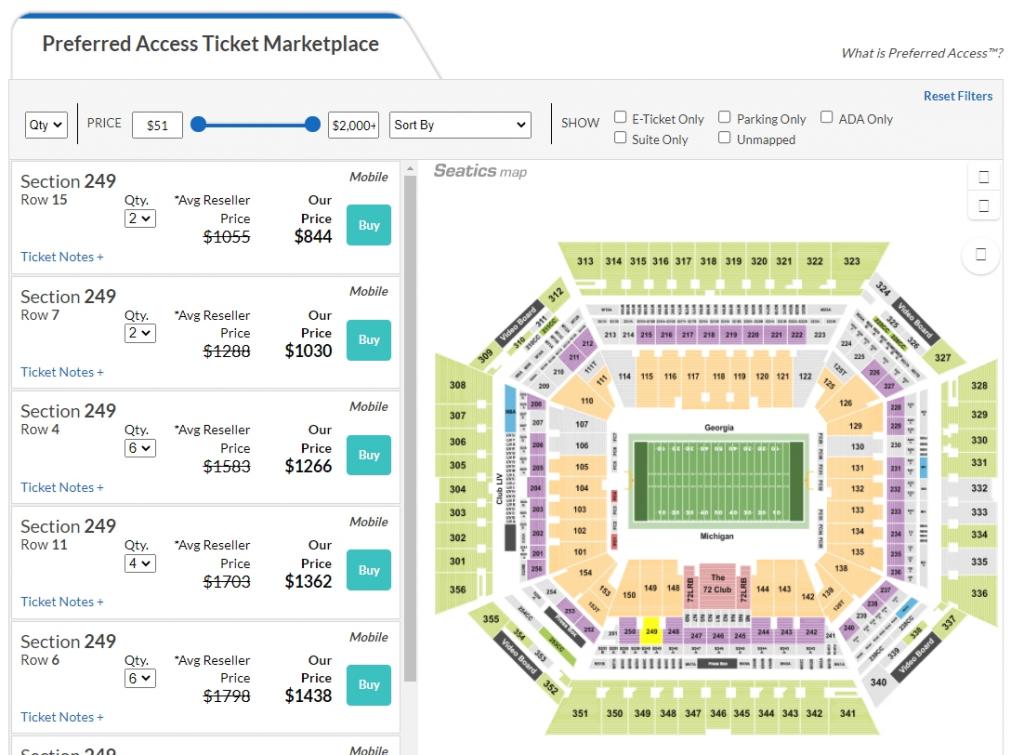Click the second map control icon below it
This screenshot has width=1024, height=755.
(984, 205)
